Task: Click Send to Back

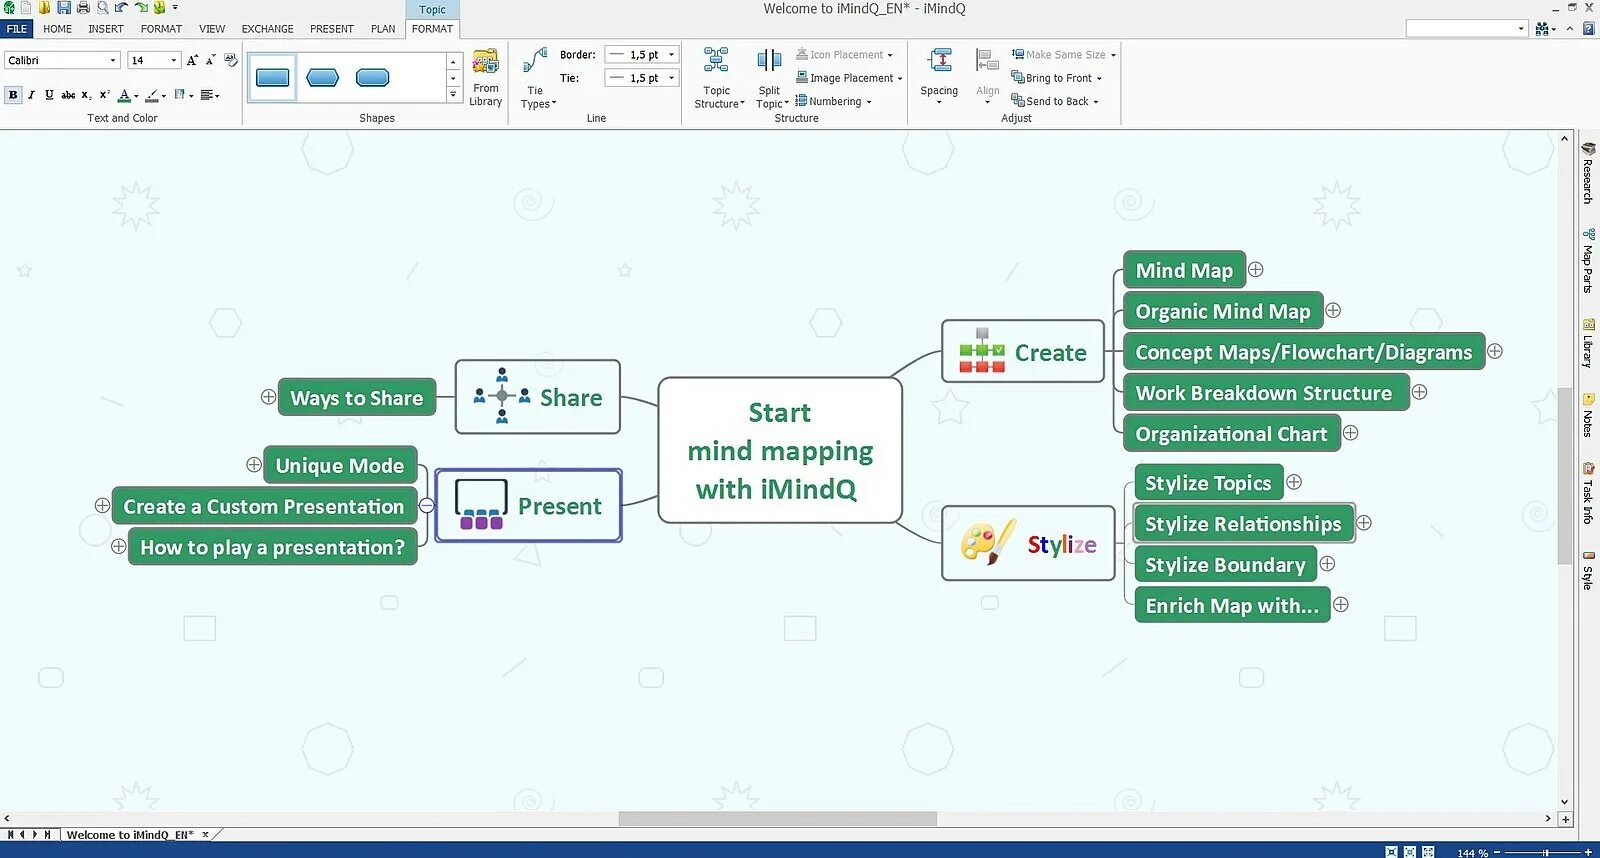Action: [1055, 101]
